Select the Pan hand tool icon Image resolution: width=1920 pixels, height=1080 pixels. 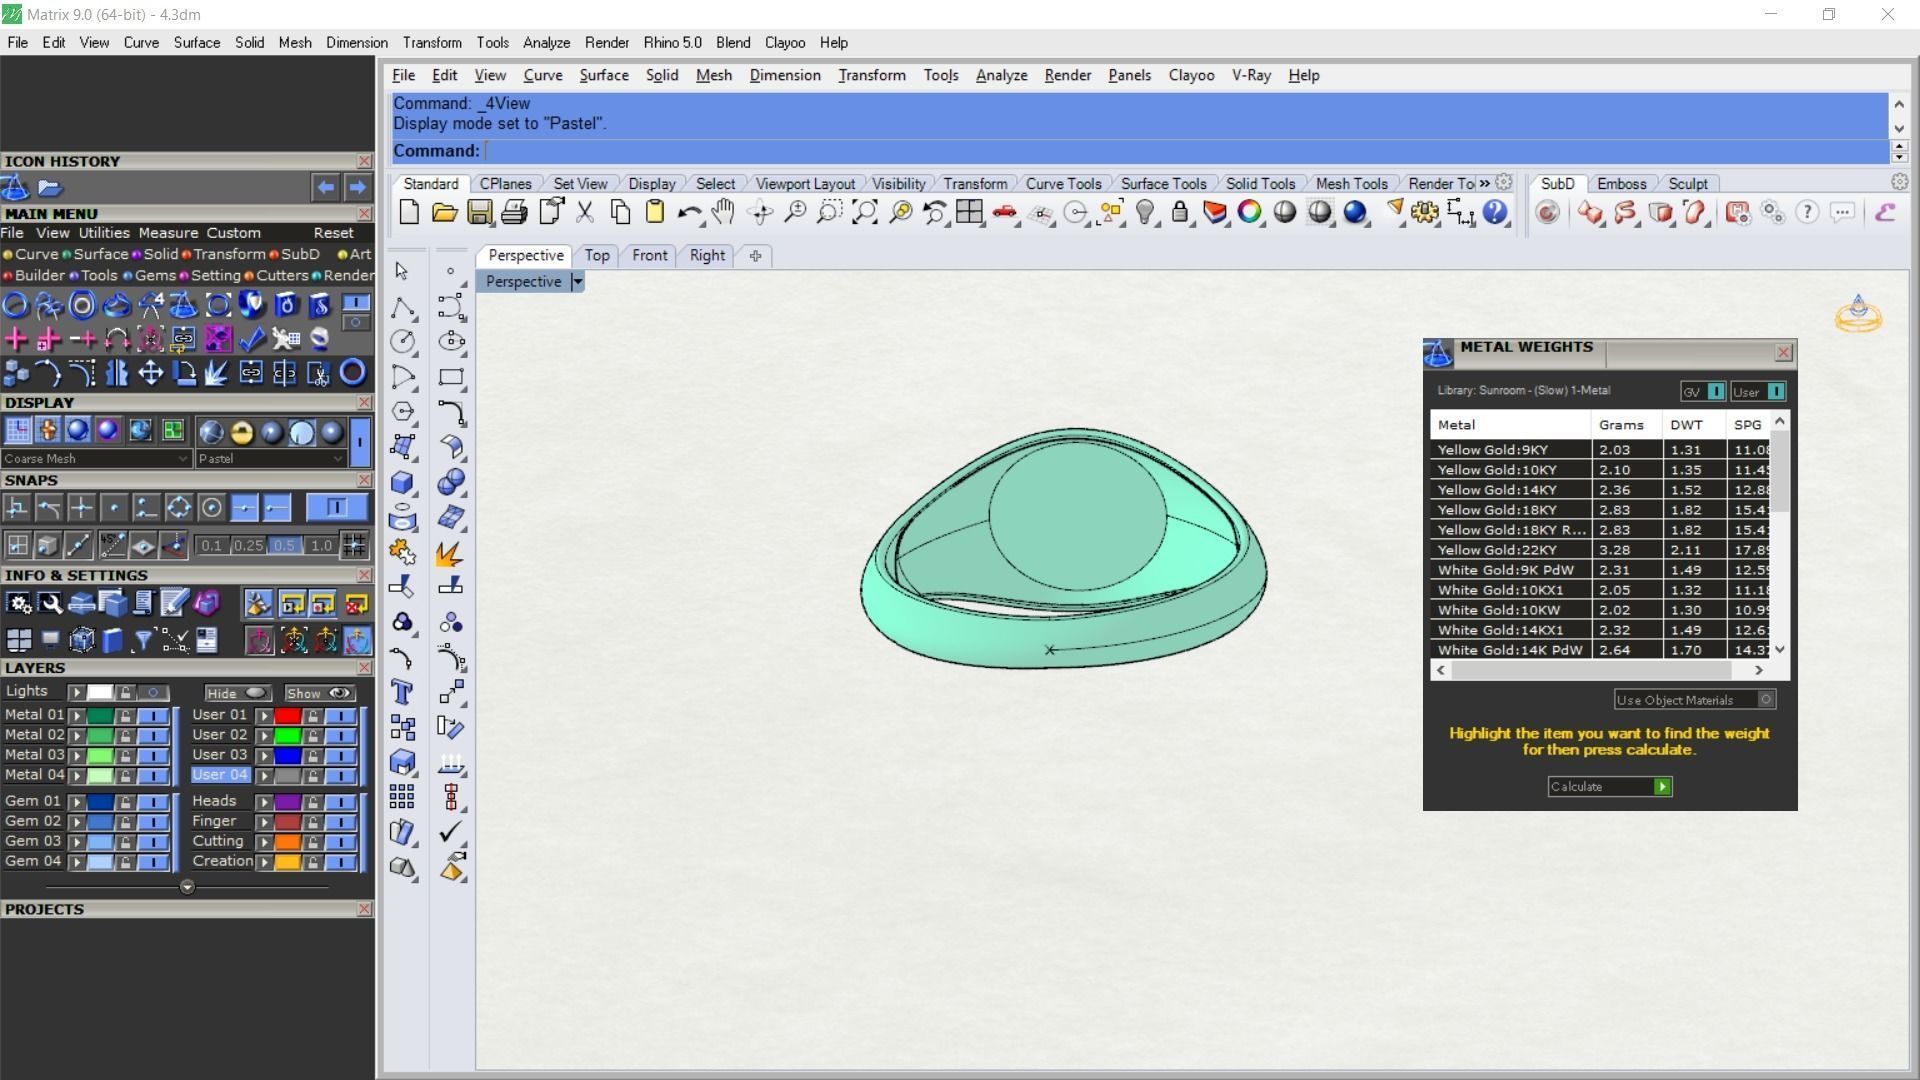(723, 212)
